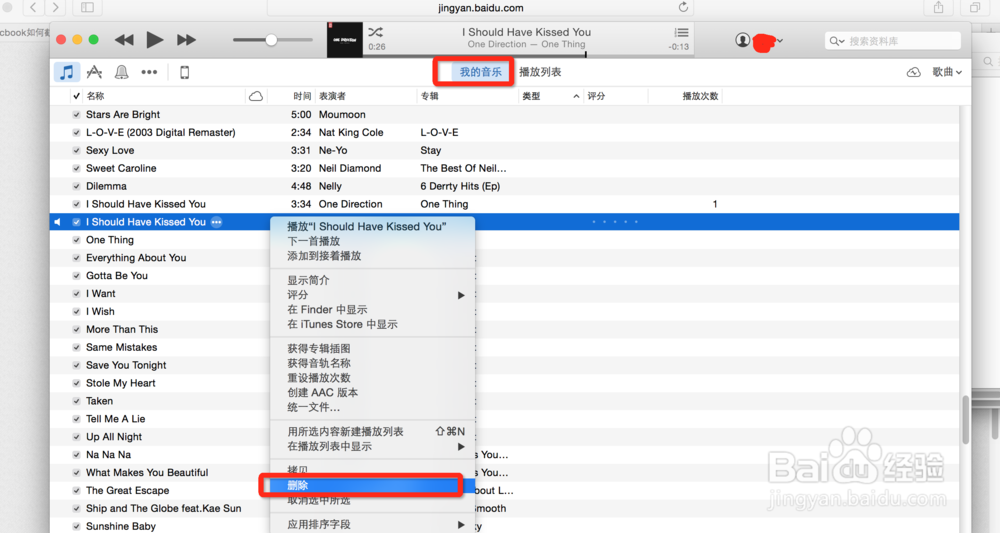Click the 搜索资料库 search field
Screen dimensions: 1000x533
(893, 41)
